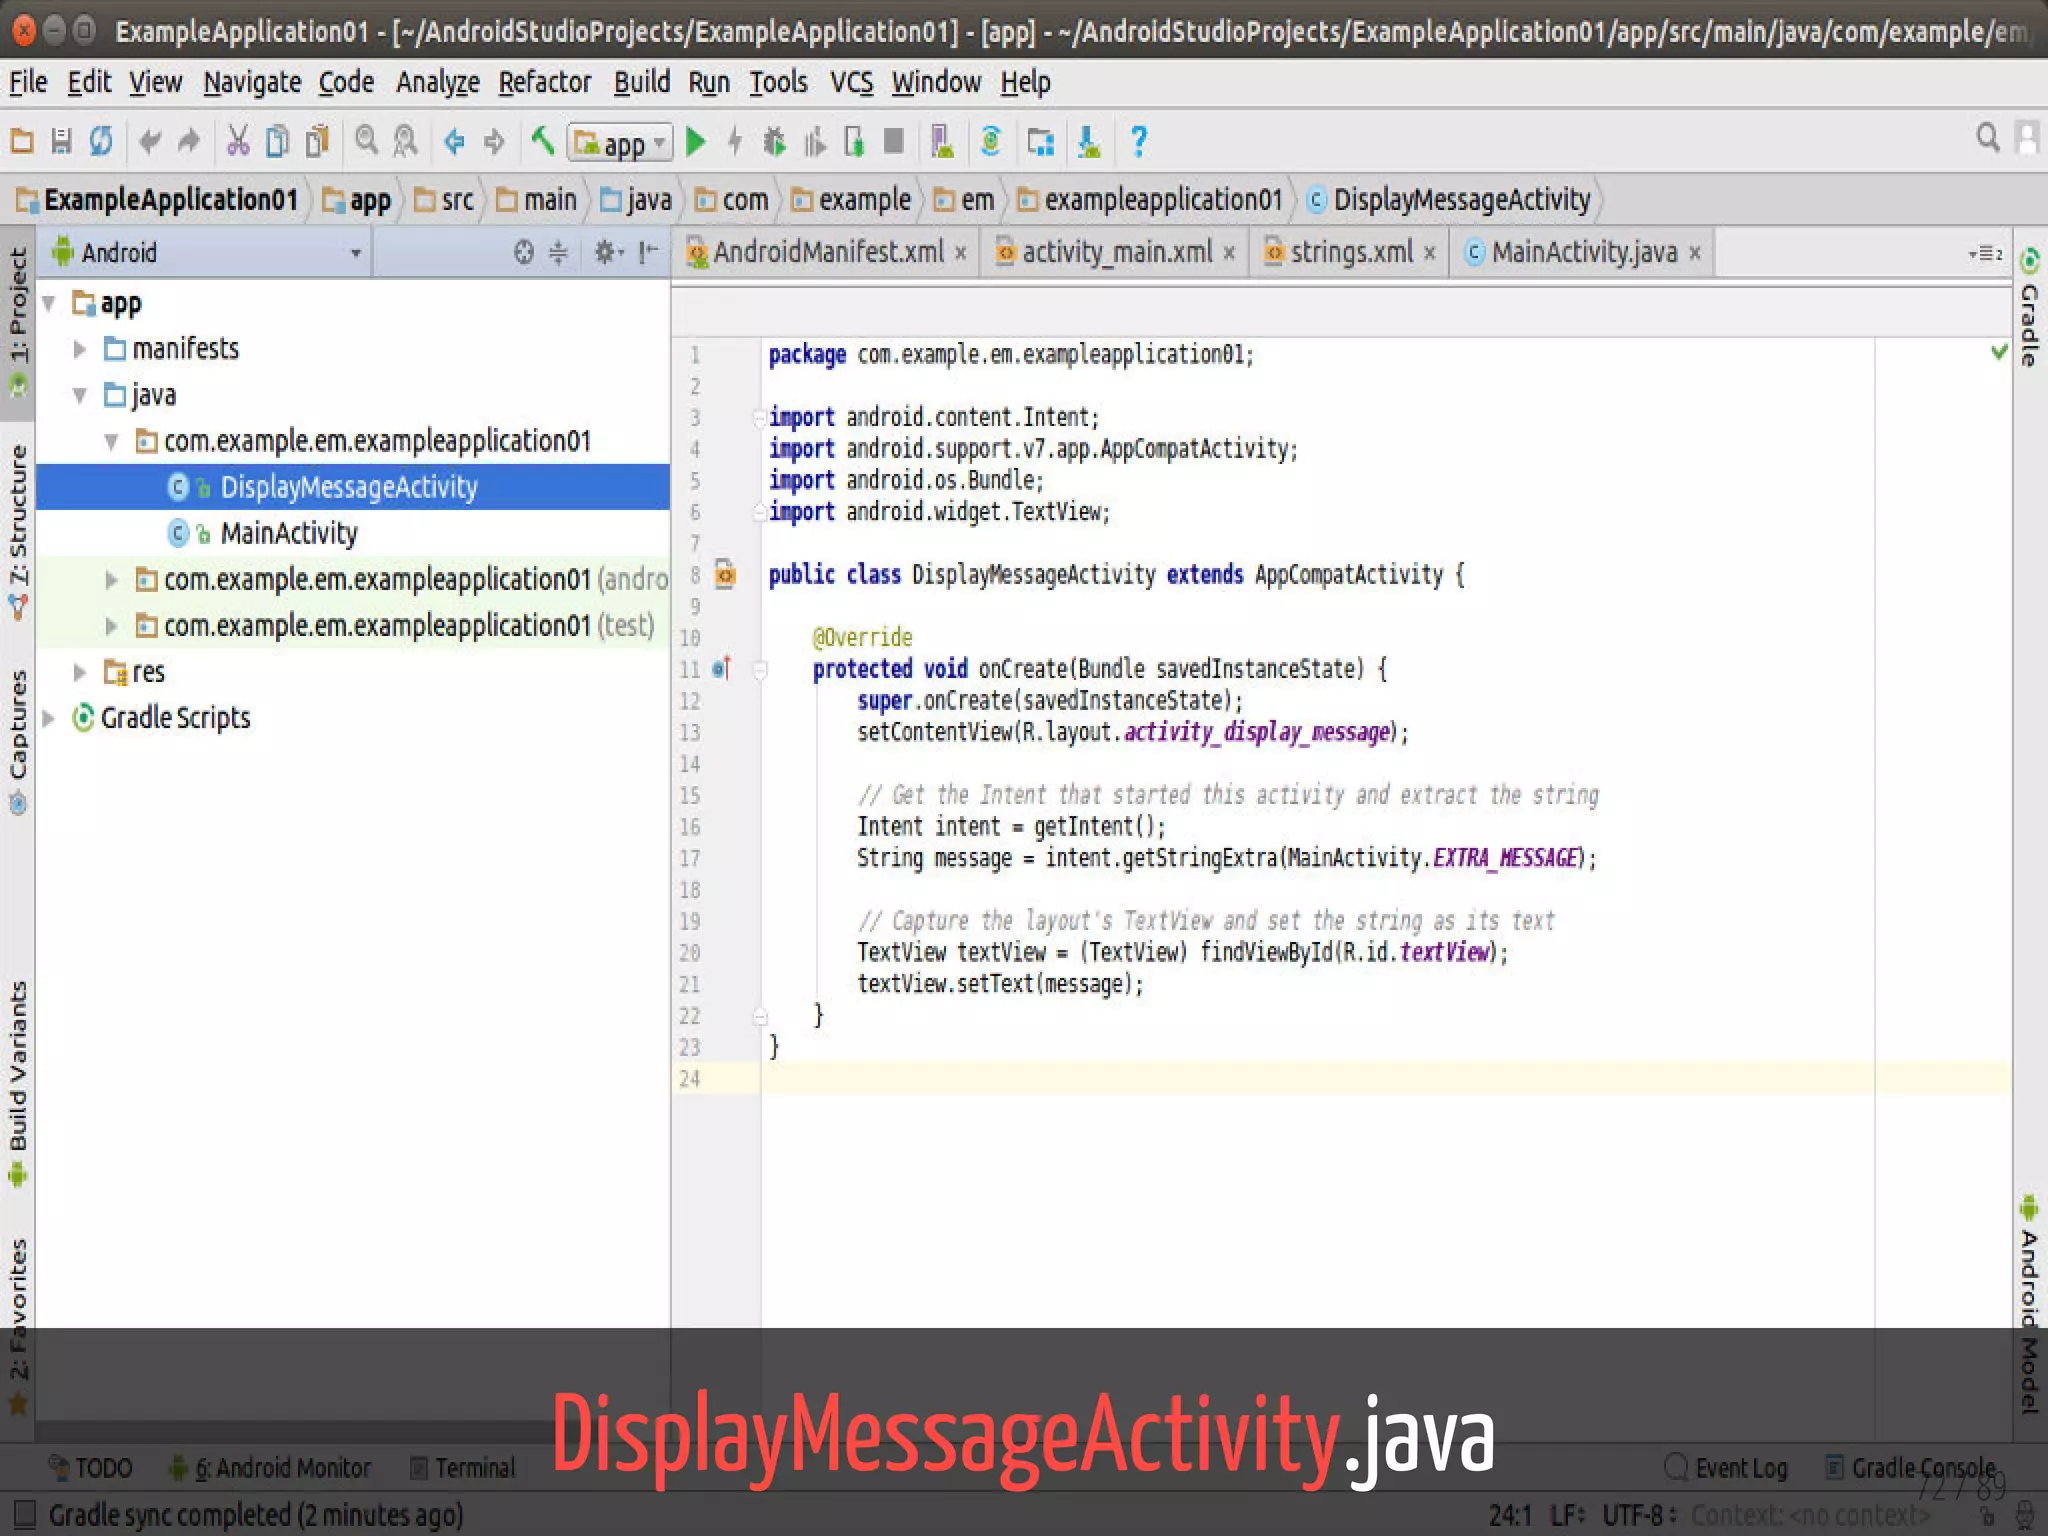Viewport: 2048px width, 1536px height.
Task: Switch to the AndroidManifest.xml tab
Action: (828, 252)
